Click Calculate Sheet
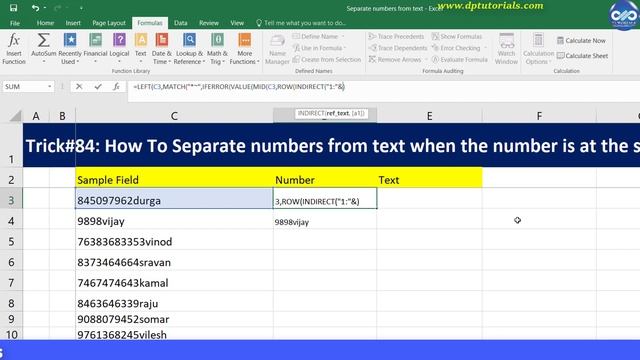Image resolution: width=640 pixels, height=360 pixels. 582,56
